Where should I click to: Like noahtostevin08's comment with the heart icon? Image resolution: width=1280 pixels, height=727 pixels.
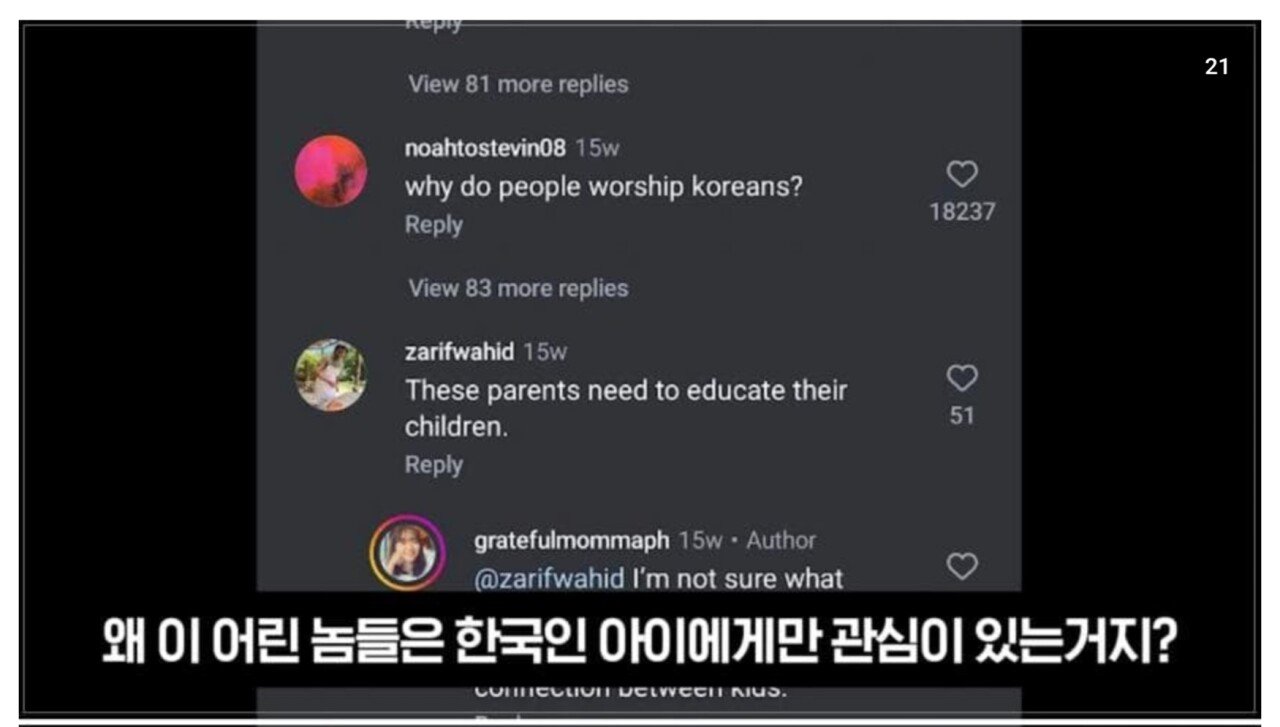point(961,175)
